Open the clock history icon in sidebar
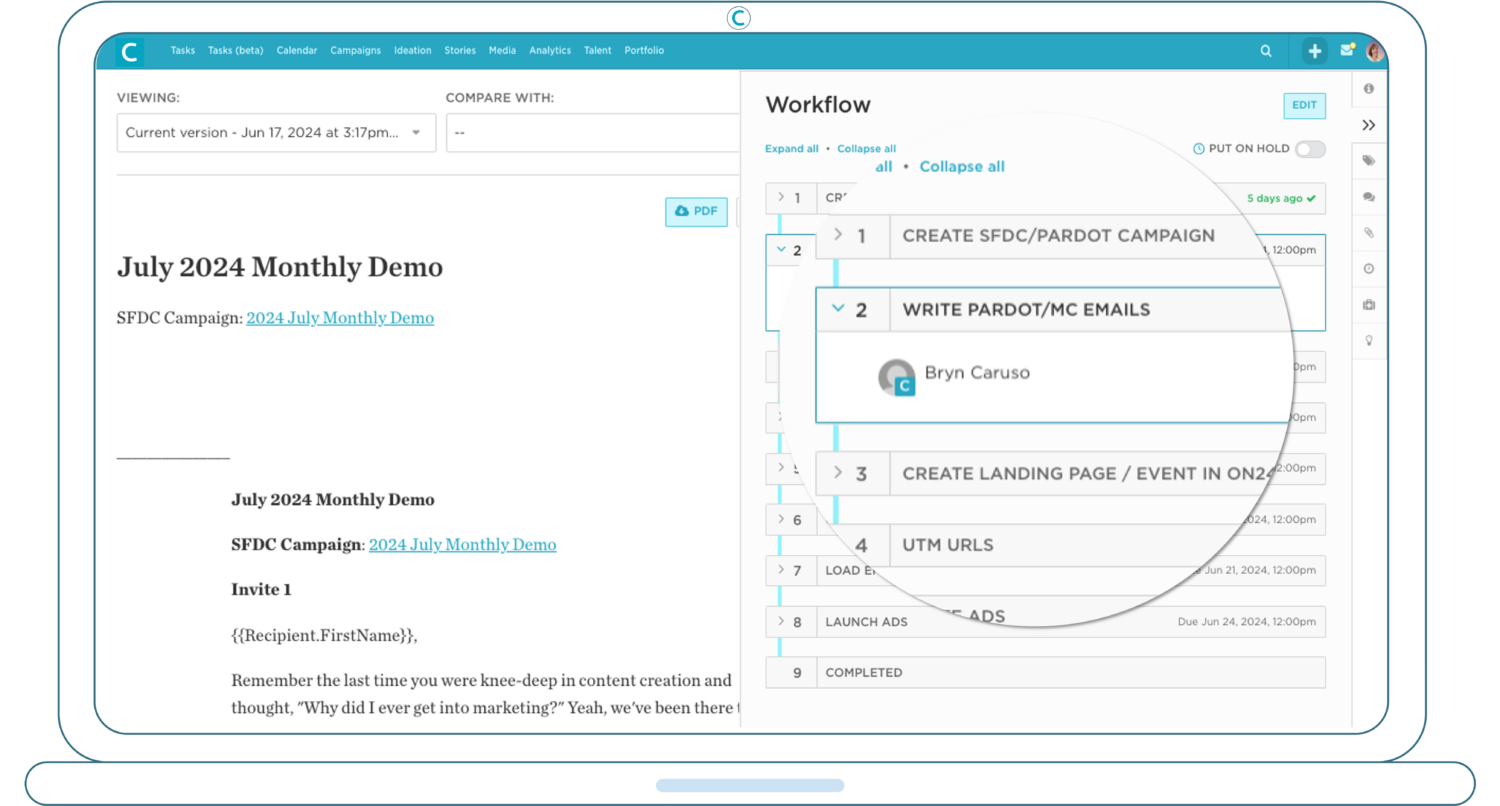 1368,269
